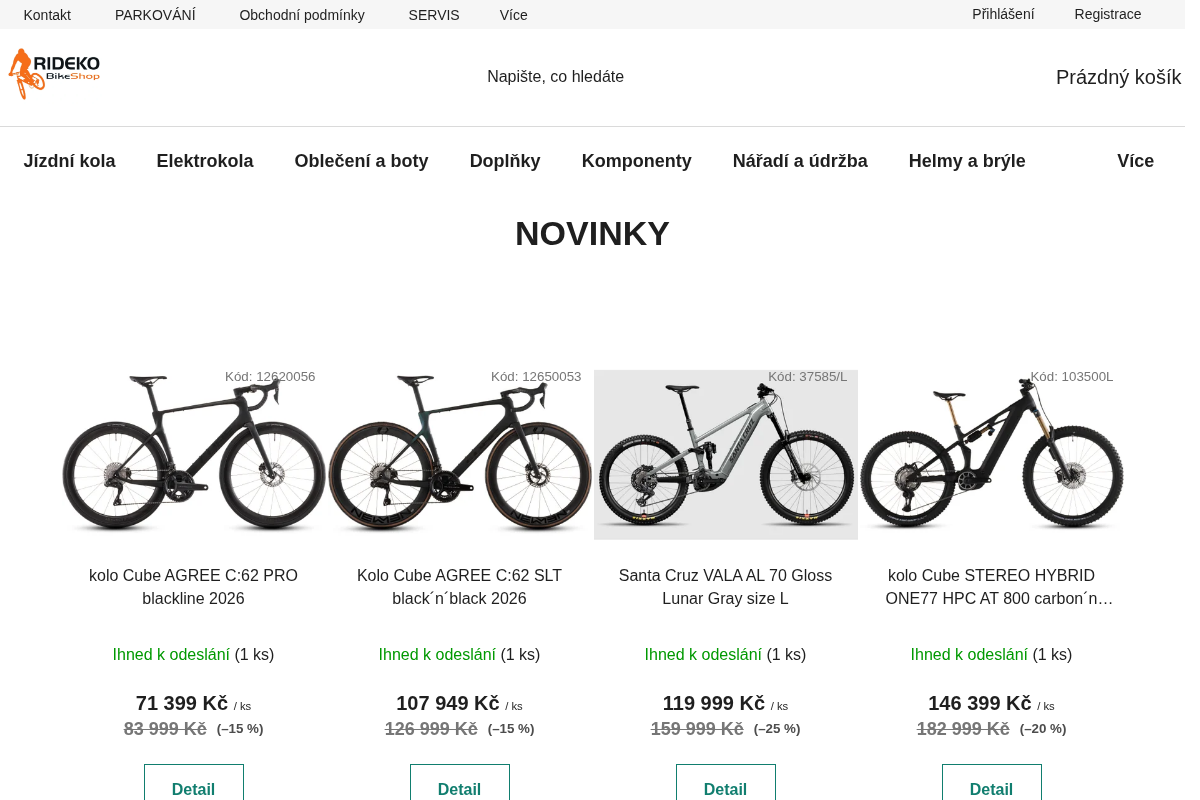Click the search field 'Napište, co hledáte'
The width and height of the screenshot is (1200, 800).
tap(555, 77)
